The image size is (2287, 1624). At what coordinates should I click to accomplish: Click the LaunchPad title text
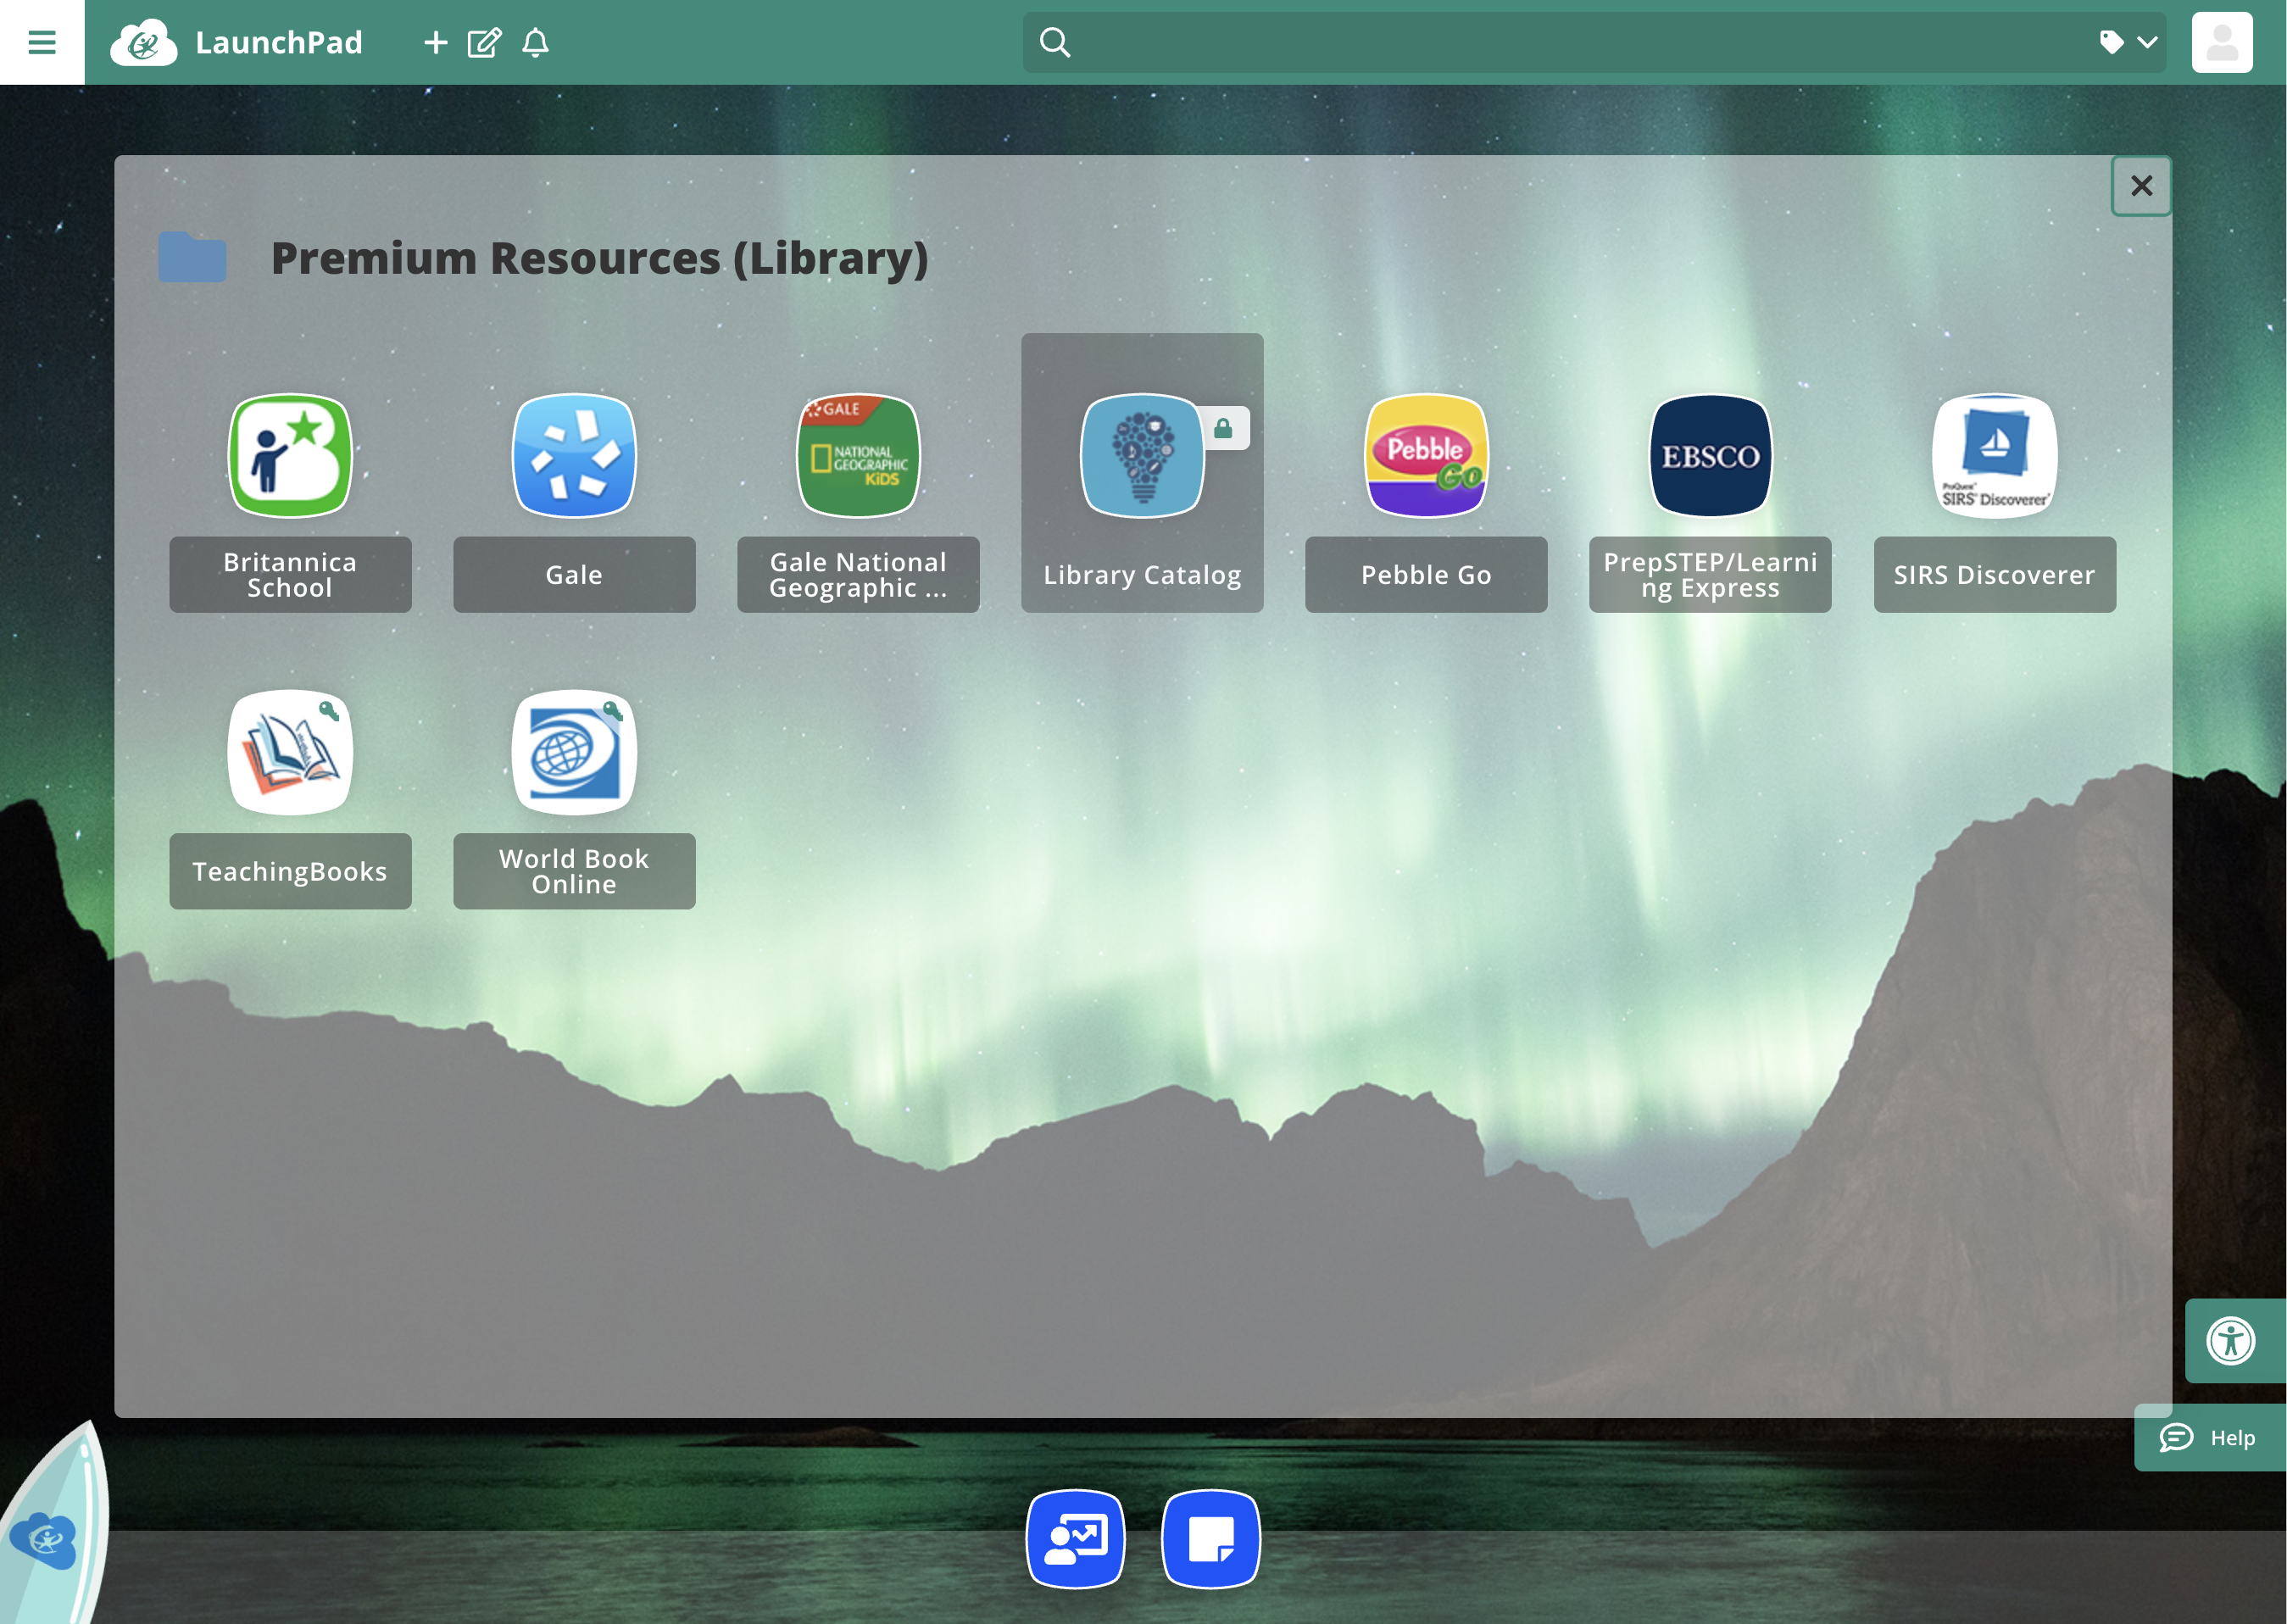279,43
